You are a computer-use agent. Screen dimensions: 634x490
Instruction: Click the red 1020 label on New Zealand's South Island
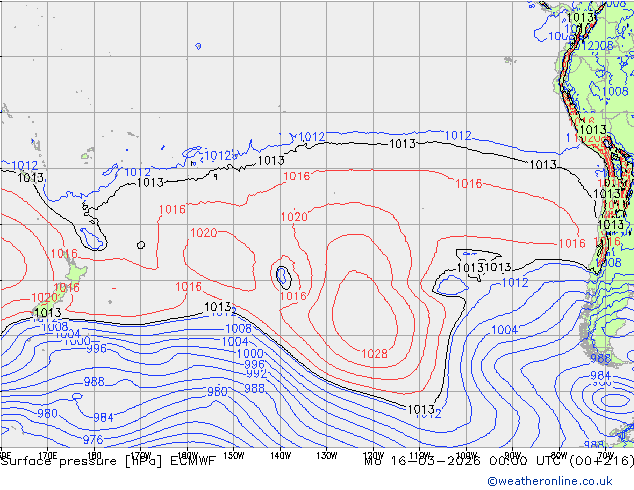click(44, 298)
